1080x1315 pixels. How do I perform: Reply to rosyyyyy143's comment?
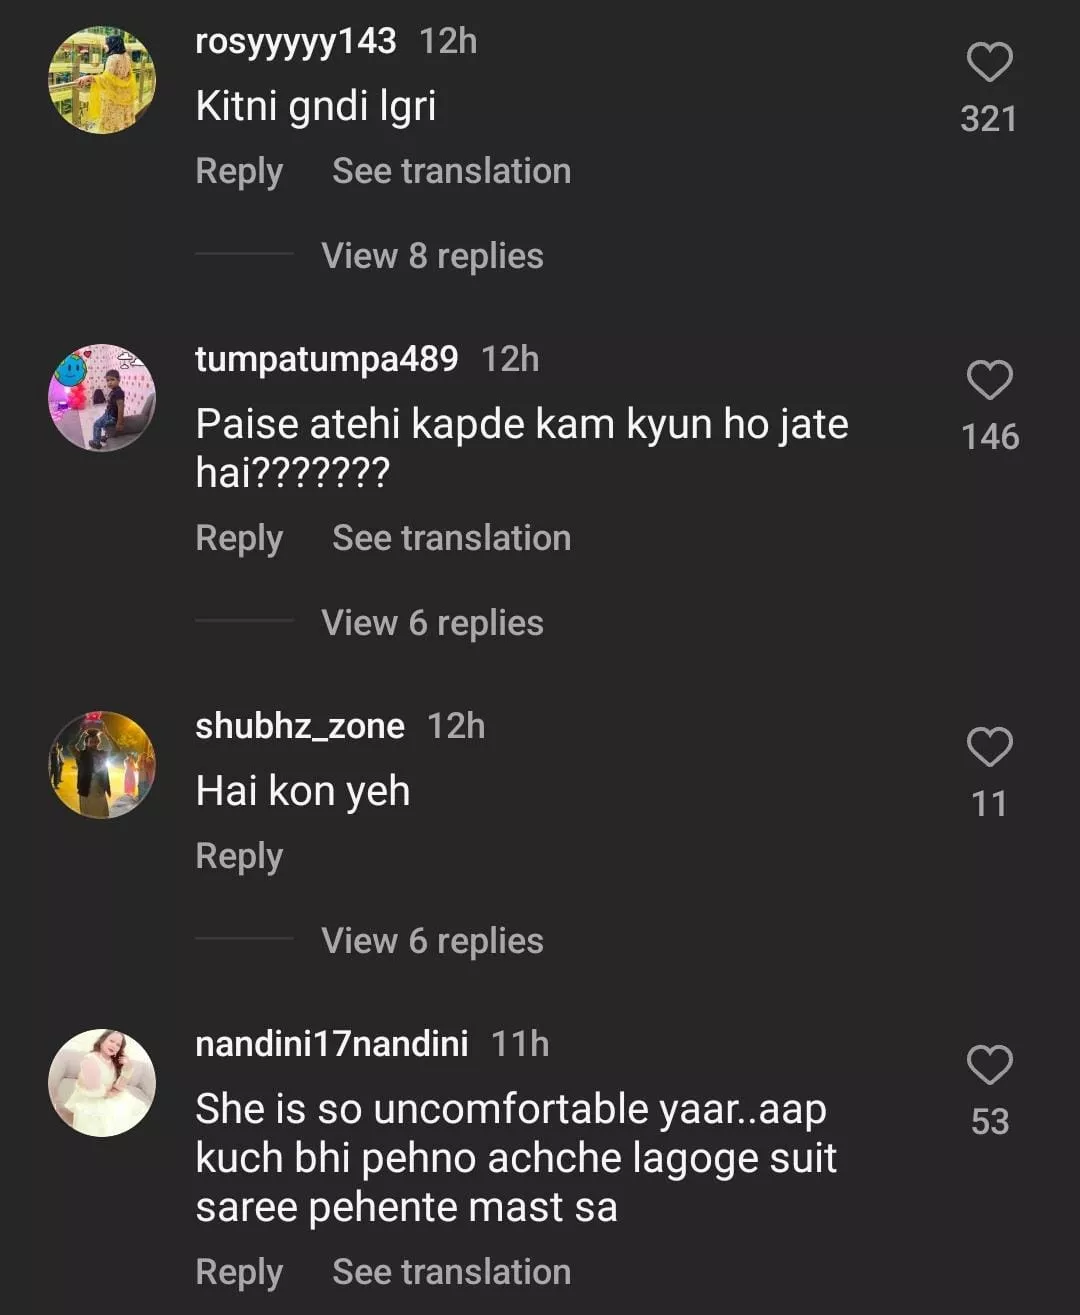[239, 171]
